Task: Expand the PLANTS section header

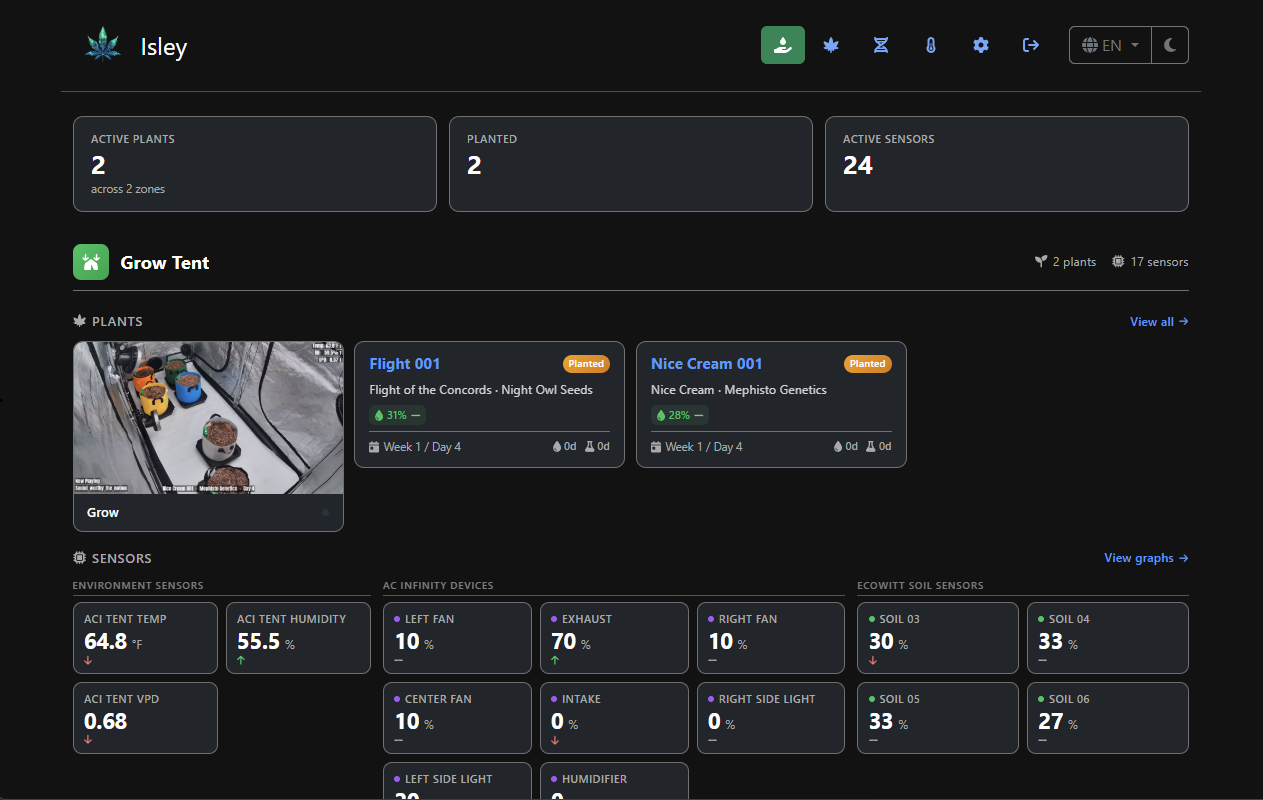Action: pos(107,321)
